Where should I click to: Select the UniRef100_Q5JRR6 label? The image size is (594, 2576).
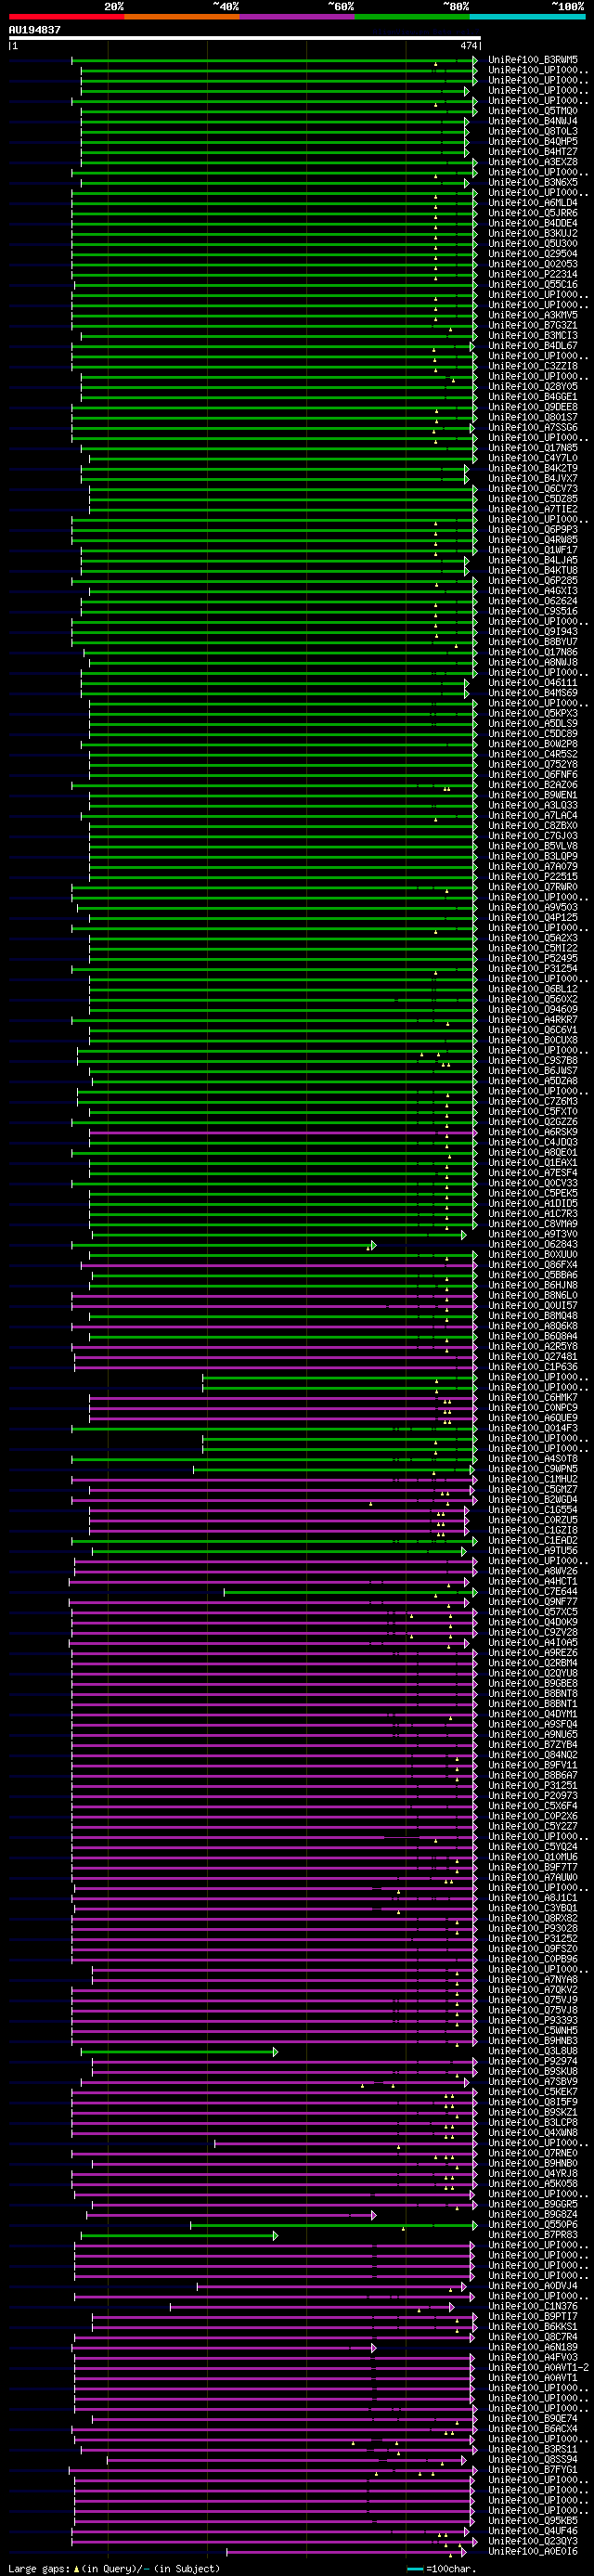(533, 213)
